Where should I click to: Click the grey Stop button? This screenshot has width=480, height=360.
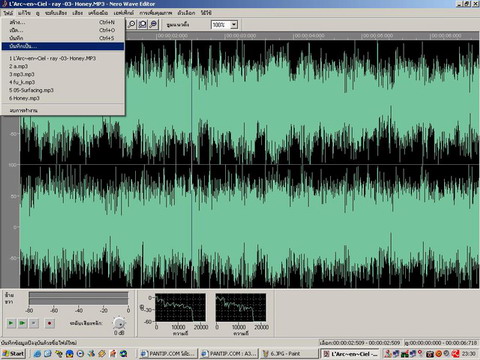point(34,323)
